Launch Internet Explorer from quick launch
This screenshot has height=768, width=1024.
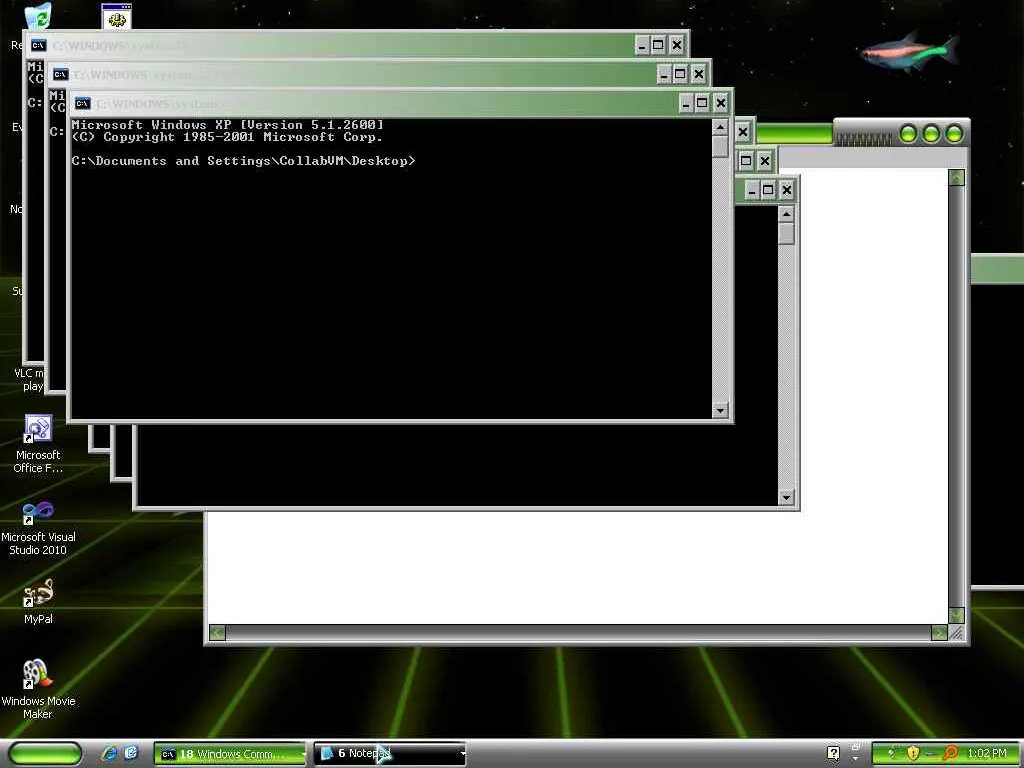point(110,754)
